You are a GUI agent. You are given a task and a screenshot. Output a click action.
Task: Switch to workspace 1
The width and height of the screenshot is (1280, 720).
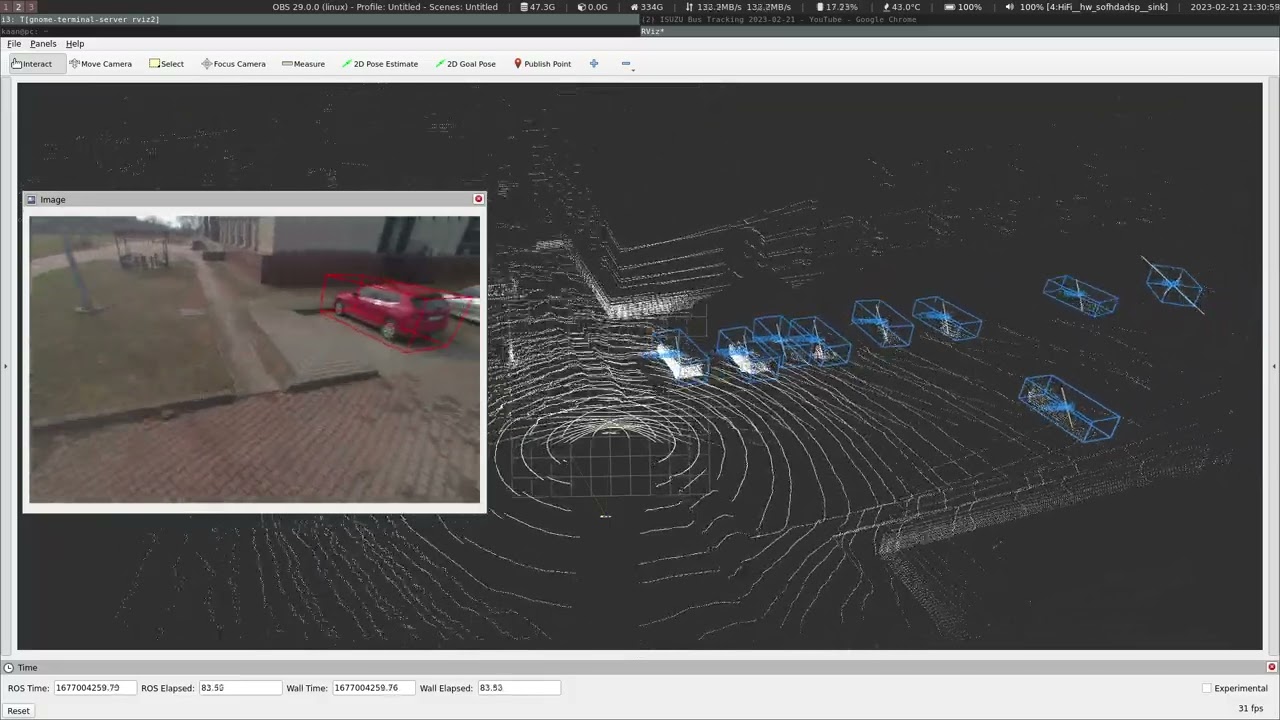click(x=5, y=7)
